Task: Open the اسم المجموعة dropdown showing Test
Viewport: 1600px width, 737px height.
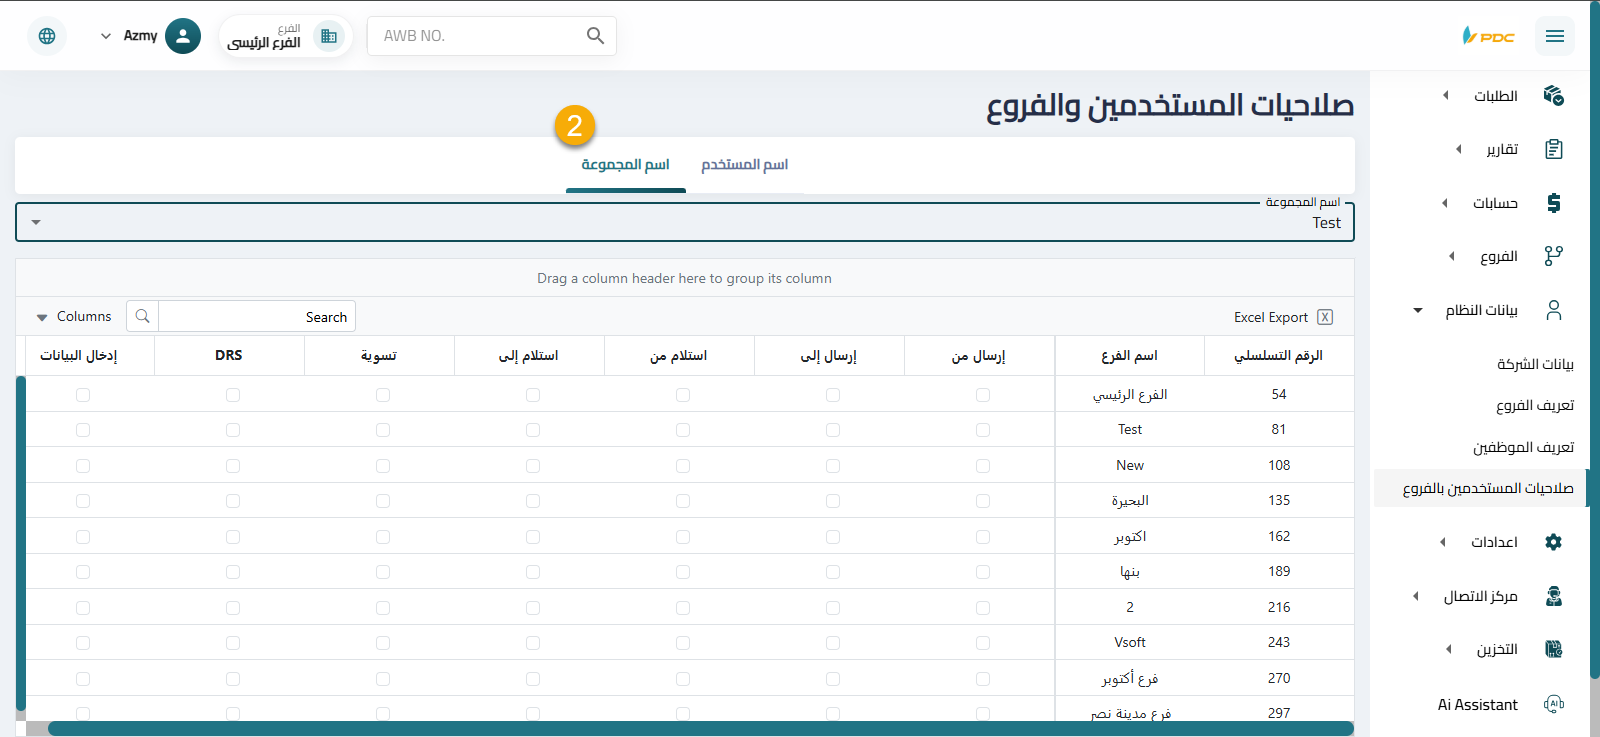Action: pyautogui.click(x=684, y=222)
